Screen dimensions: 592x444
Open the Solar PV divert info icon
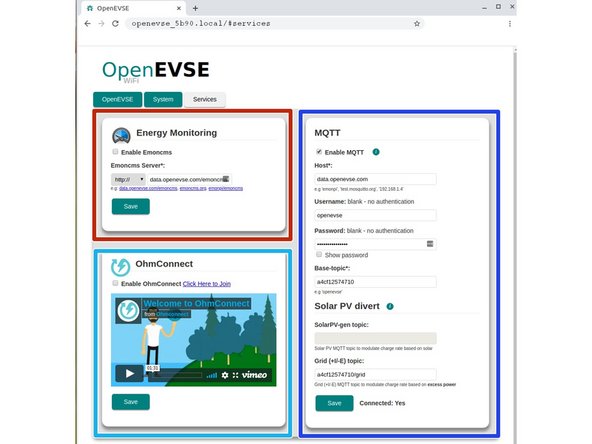(390, 306)
